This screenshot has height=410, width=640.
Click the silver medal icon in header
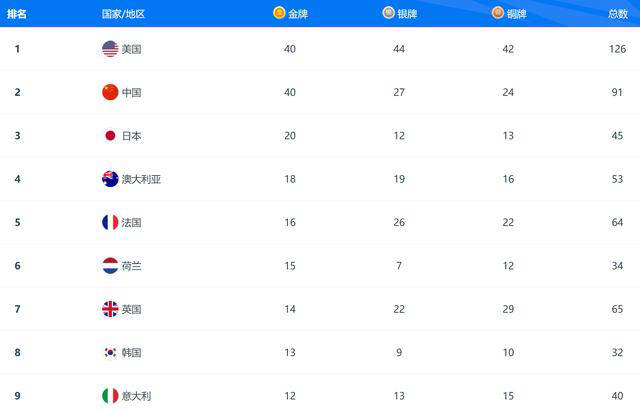(389, 13)
